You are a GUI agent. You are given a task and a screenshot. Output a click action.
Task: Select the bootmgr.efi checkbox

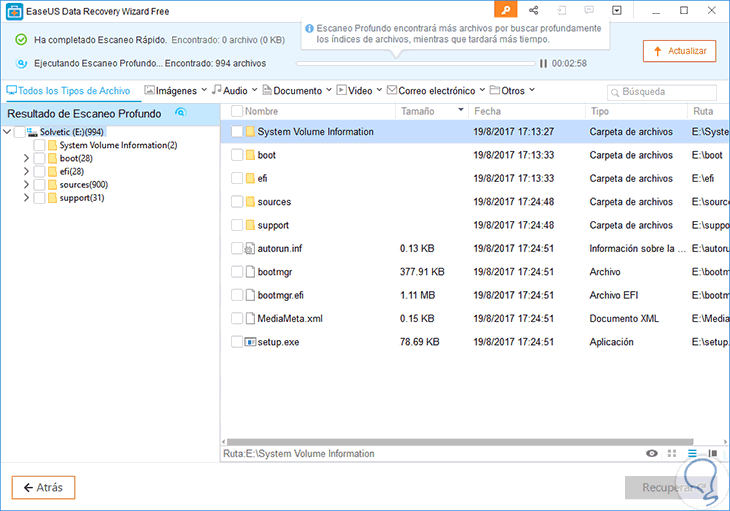tap(237, 295)
